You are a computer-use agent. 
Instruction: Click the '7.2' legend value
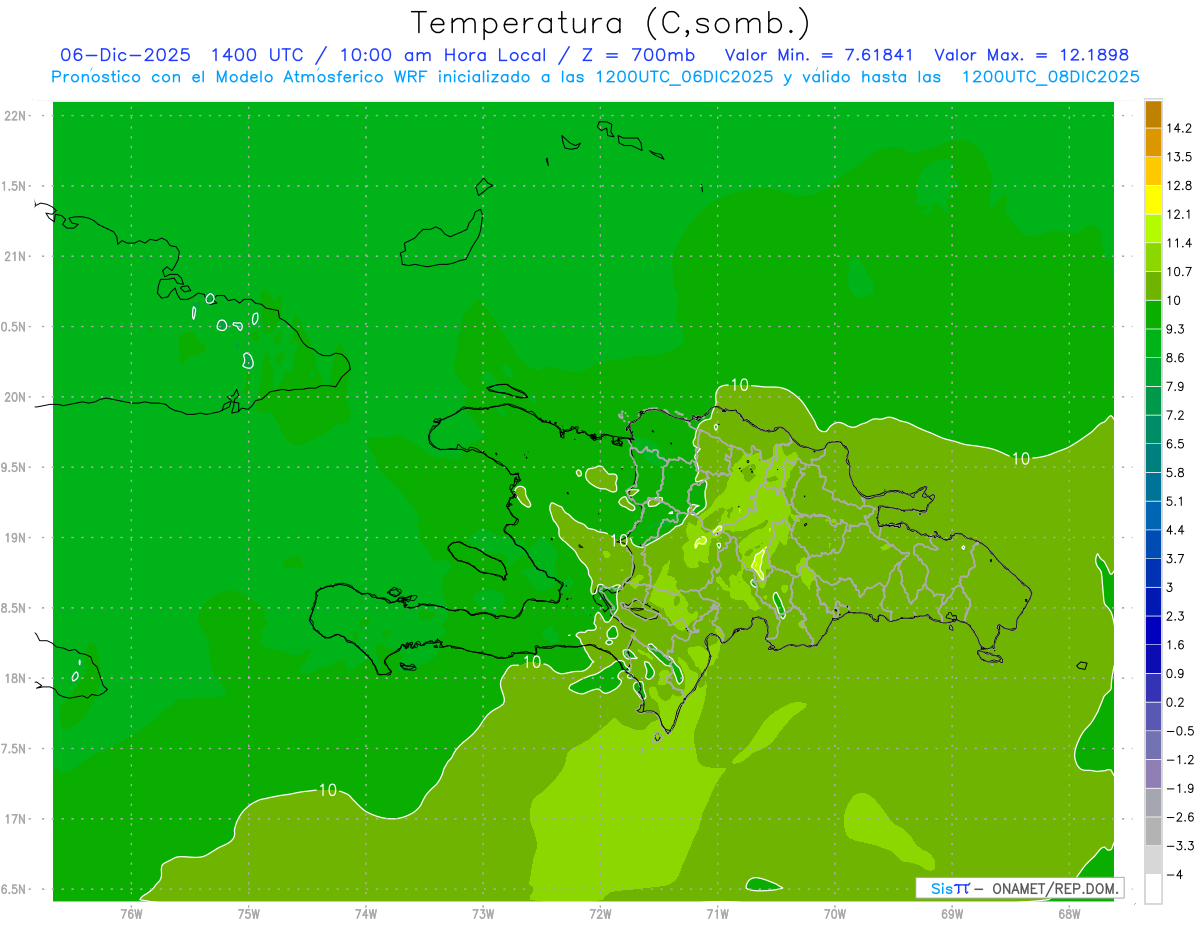coord(1176,415)
